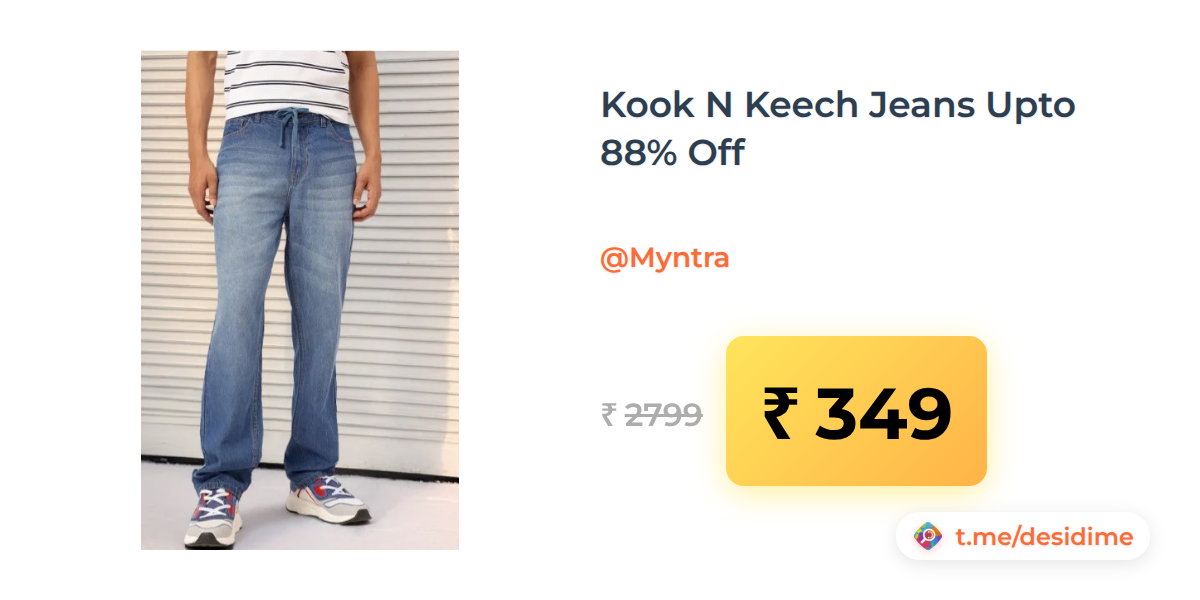1200x600 pixels.
Task: Click the 349 number in the badge
Action: 883,413
